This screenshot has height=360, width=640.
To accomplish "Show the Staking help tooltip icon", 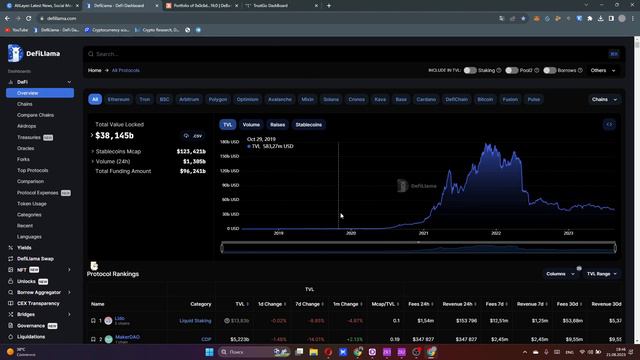I will 499,70.
